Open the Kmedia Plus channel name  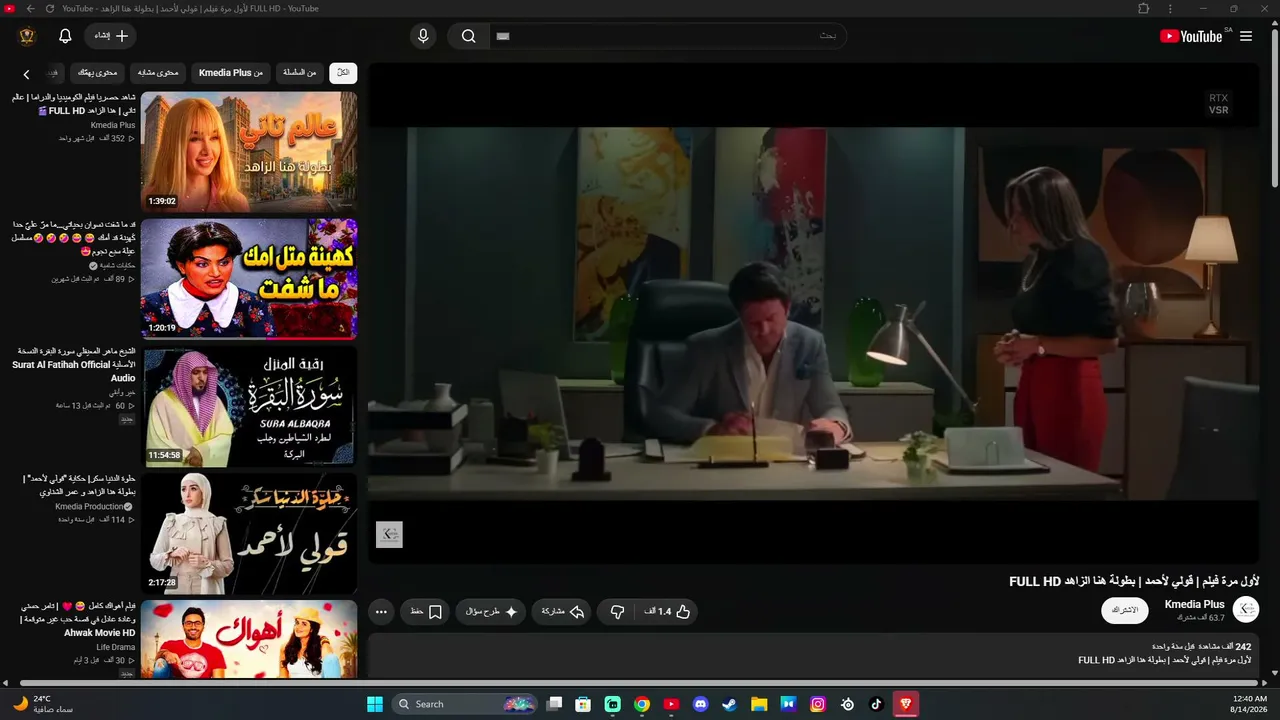pyautogui.click(x=1195, y=604)
